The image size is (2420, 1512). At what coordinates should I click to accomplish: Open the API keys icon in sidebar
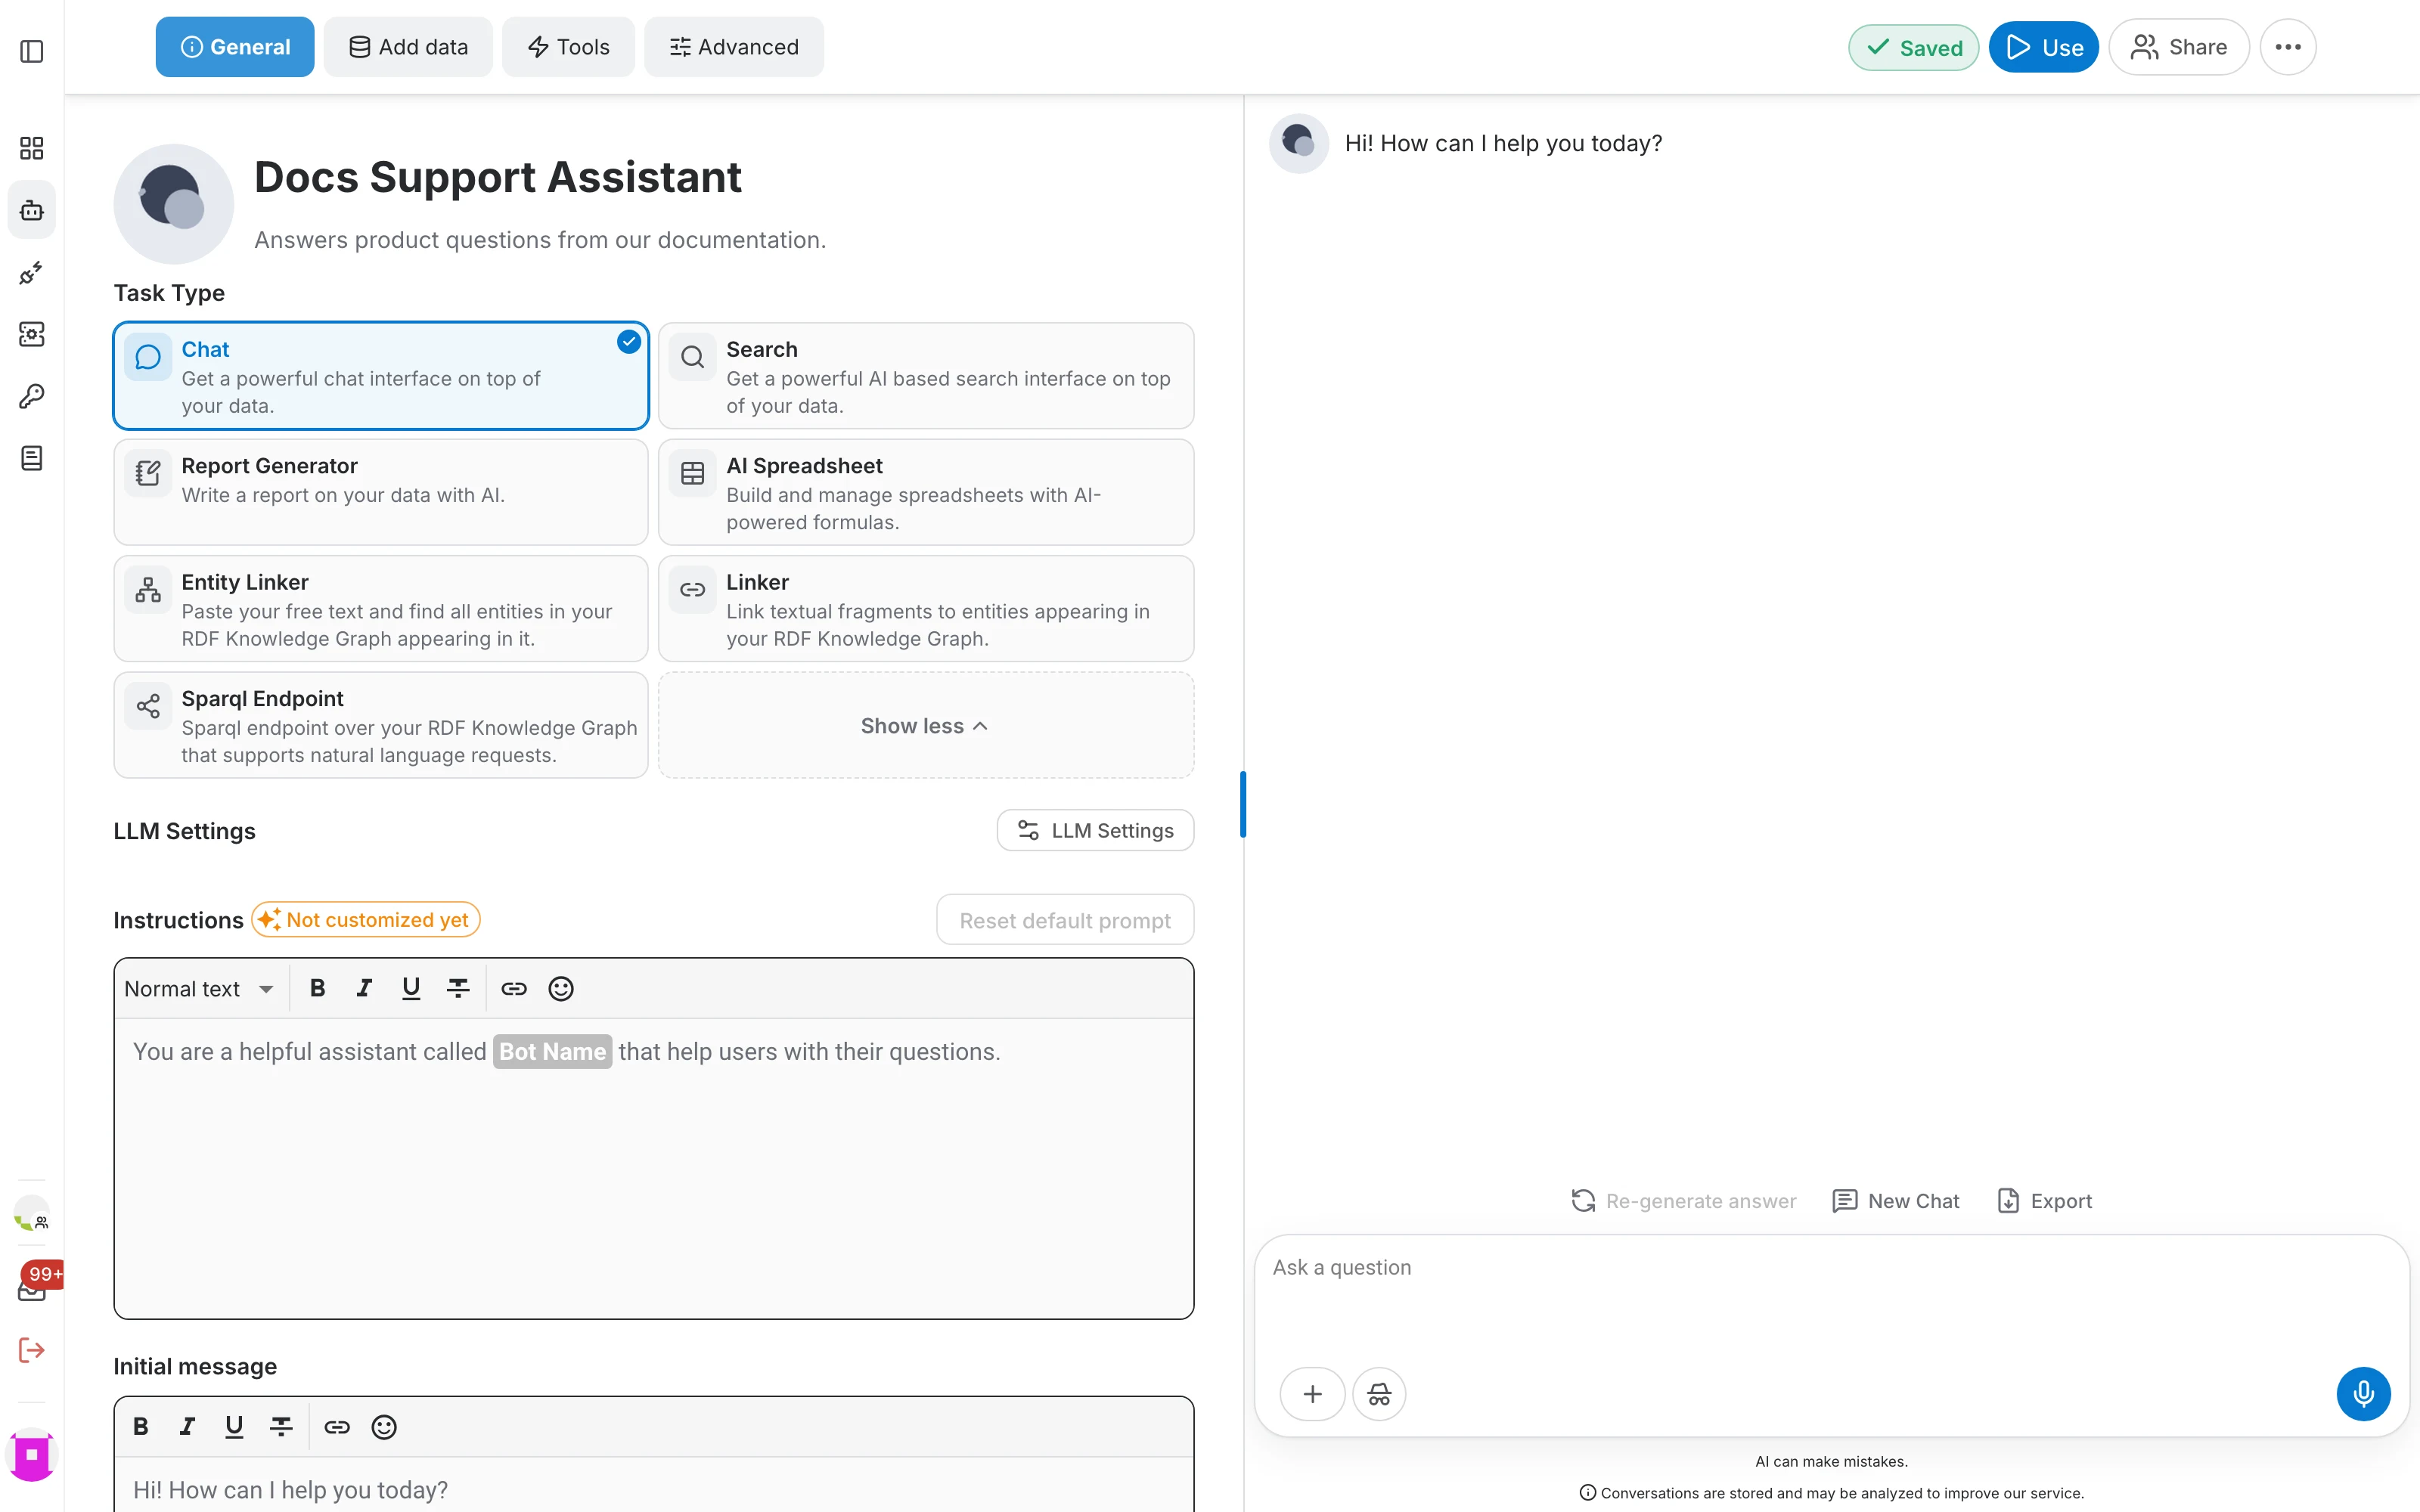click(32, 396)
